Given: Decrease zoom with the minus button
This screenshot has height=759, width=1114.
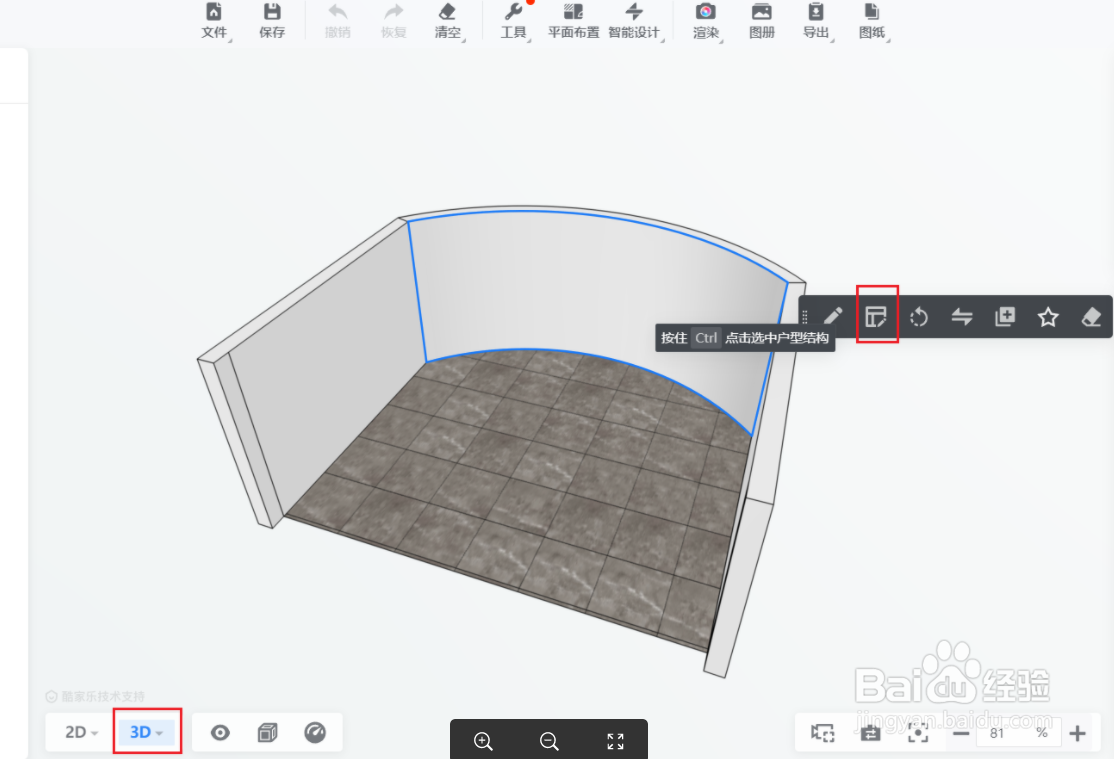Looking at the screenshot, I should 961,733.
